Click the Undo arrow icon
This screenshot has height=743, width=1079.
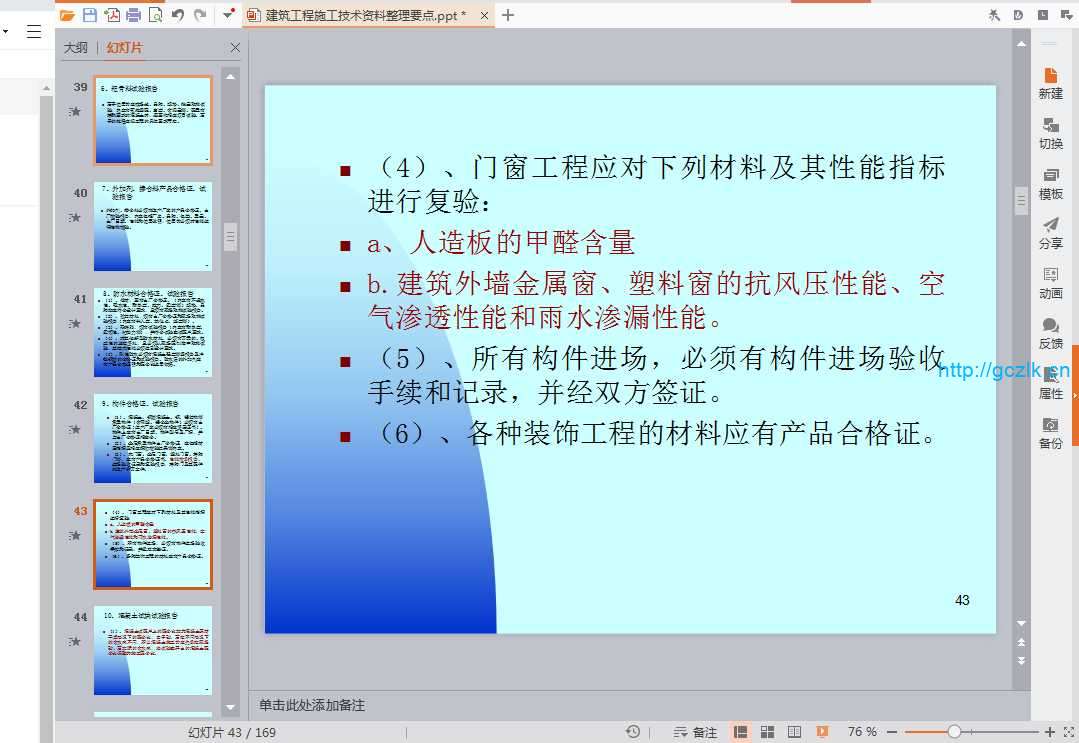tap(178, 15)
